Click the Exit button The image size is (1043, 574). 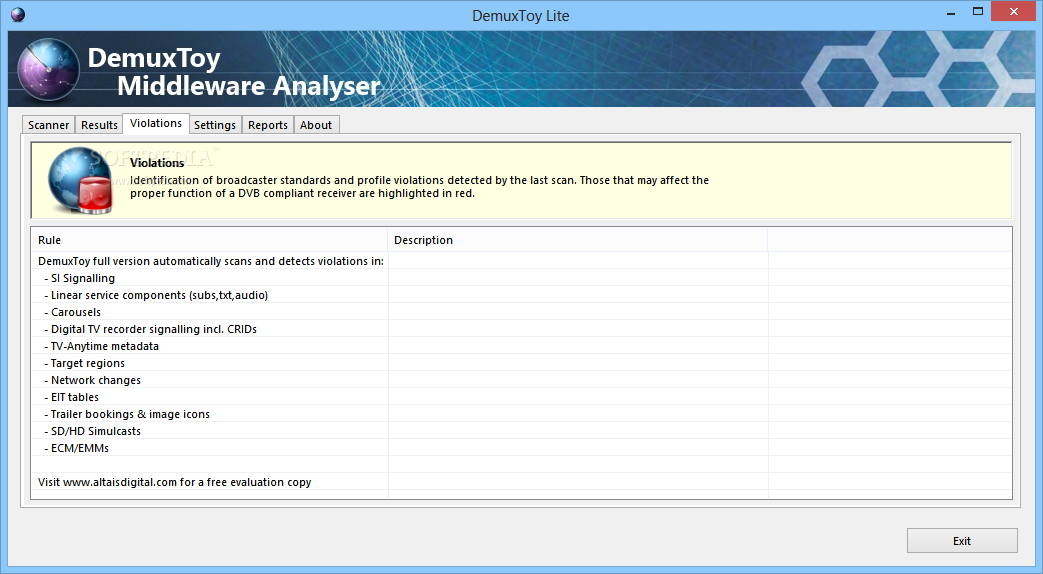pyautogui.click(x=962, y=541)
